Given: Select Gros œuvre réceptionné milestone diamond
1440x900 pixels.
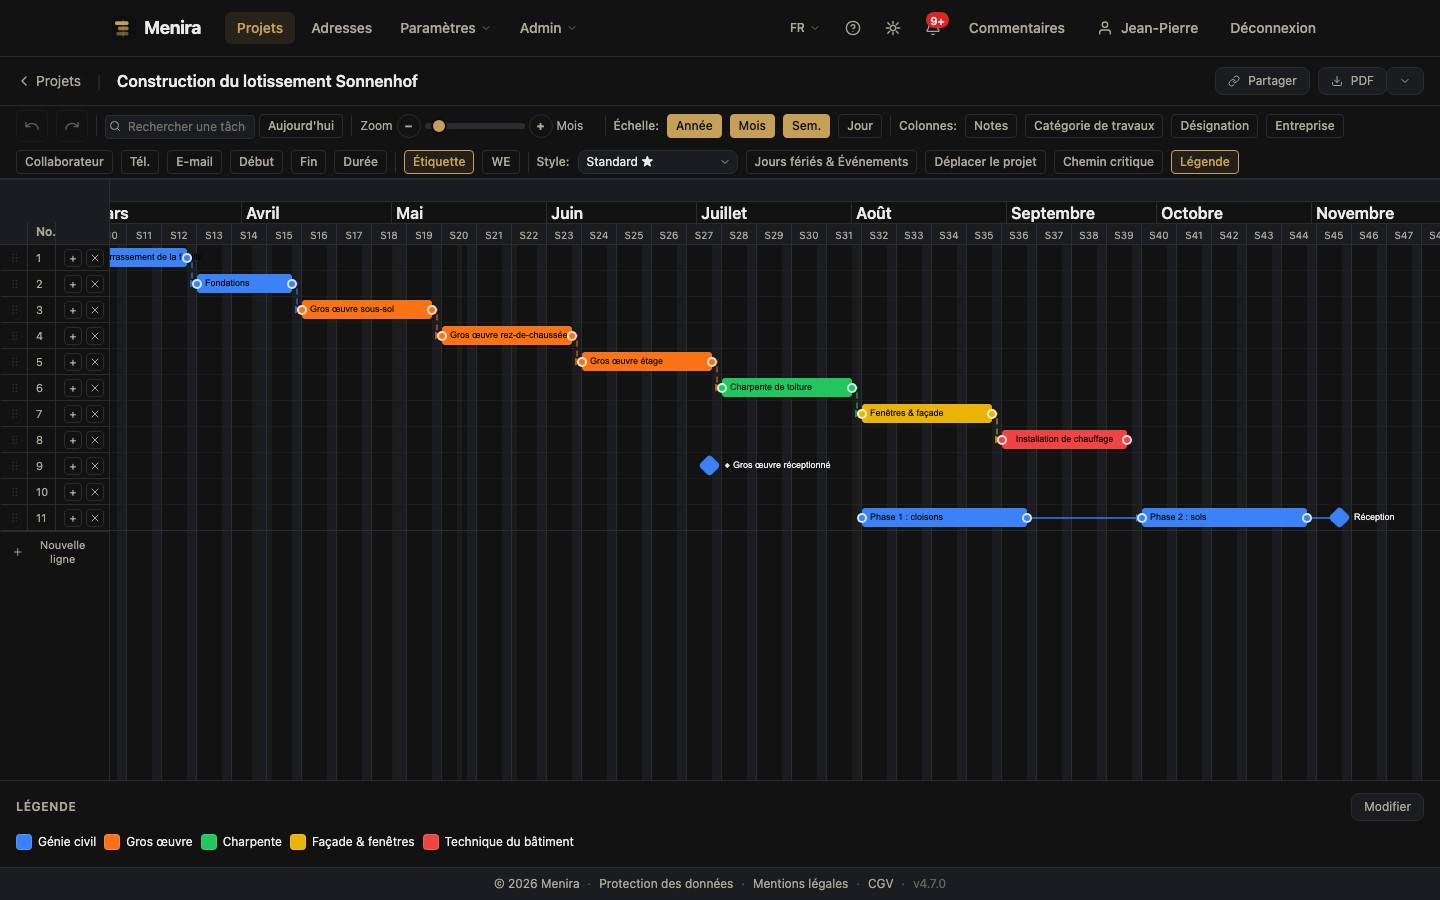Looking at the screenshot, I should [709, 465].
